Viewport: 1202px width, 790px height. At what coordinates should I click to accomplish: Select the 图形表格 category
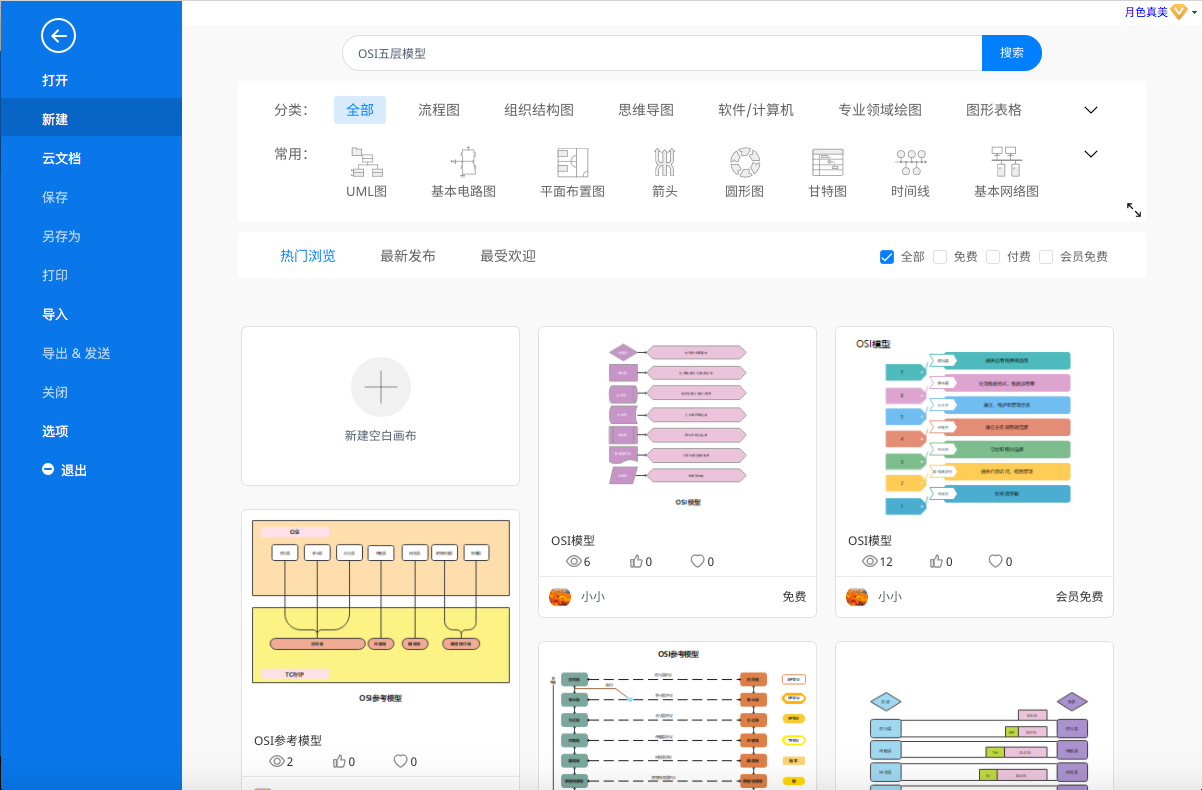point(994,110)
